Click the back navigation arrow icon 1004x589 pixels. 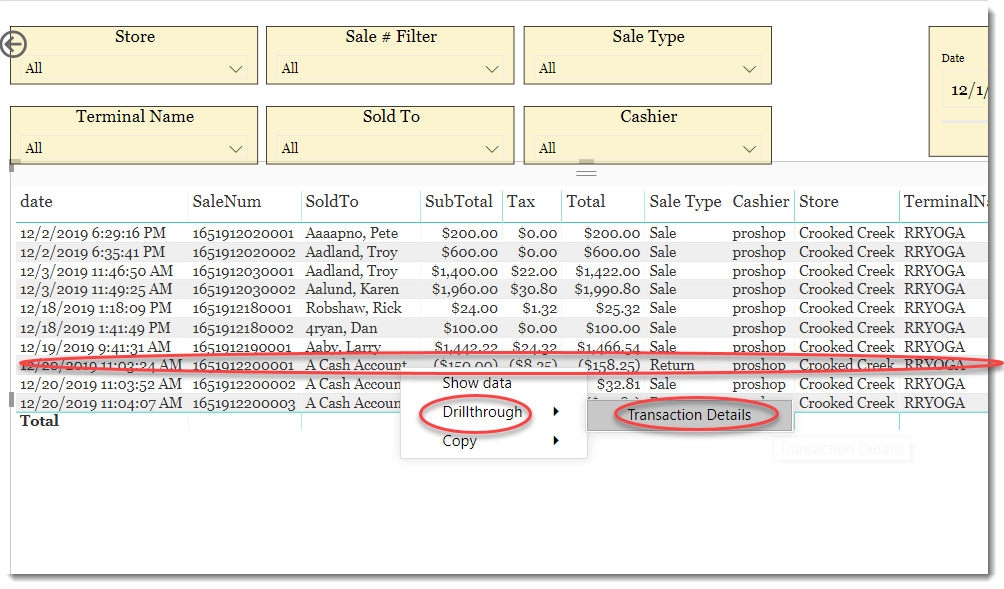tap(13, 43)
